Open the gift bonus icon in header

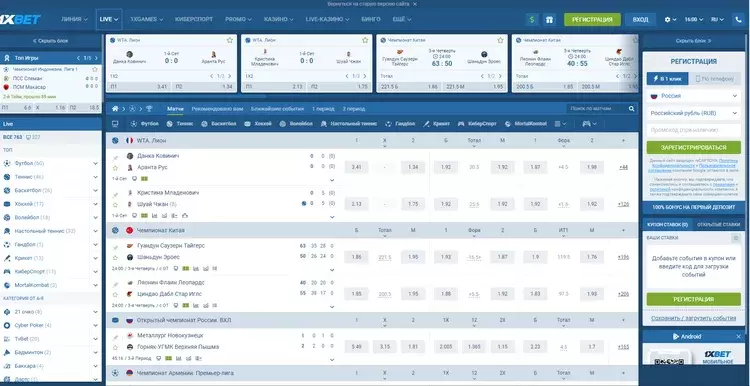tap(549, 20)
